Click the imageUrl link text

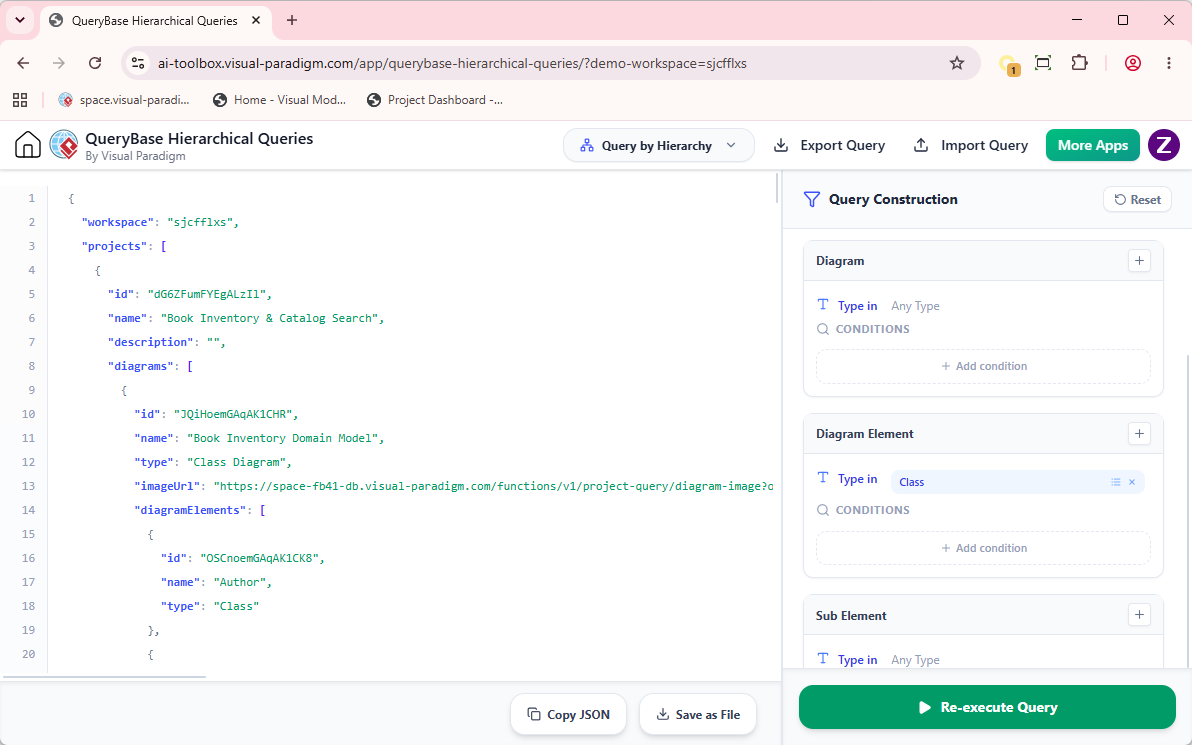pos(493,486)
